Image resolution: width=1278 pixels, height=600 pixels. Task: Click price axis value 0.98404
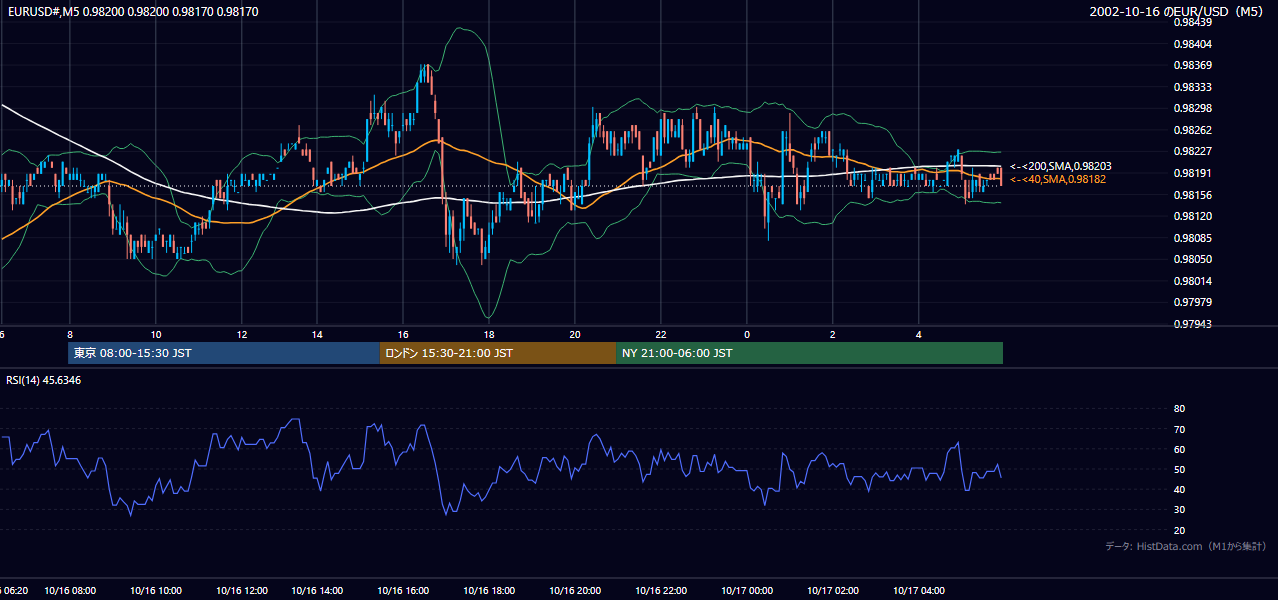(1192, 44)
